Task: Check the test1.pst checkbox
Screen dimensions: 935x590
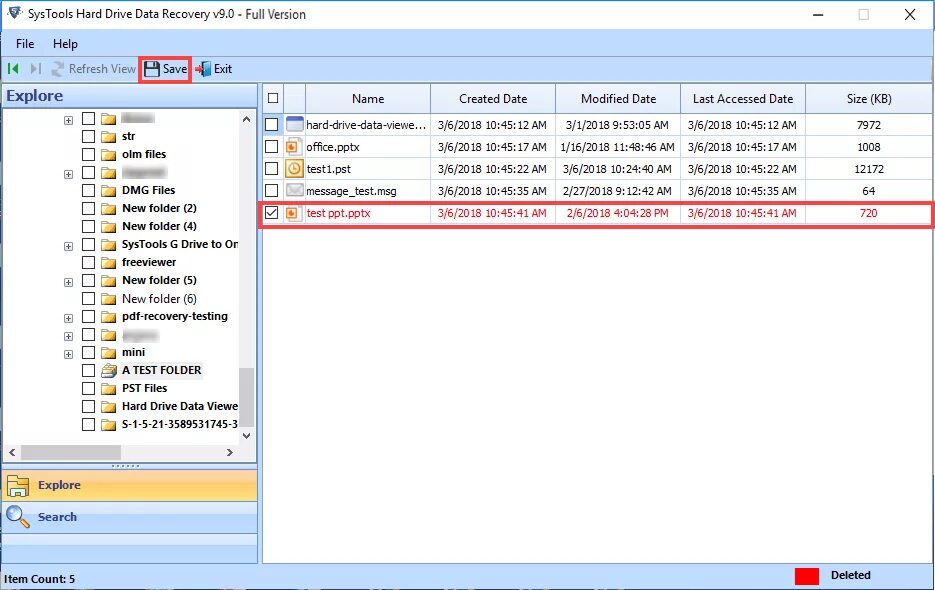Action: (x=271, y=169)
